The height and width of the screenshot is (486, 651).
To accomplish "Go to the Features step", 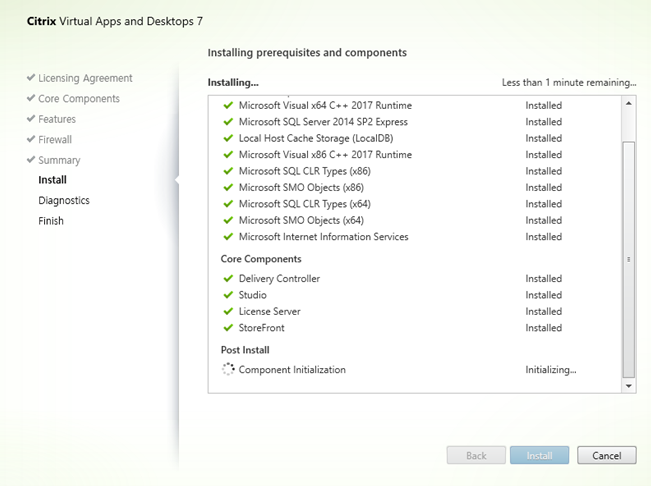I will tap(57, 119).
